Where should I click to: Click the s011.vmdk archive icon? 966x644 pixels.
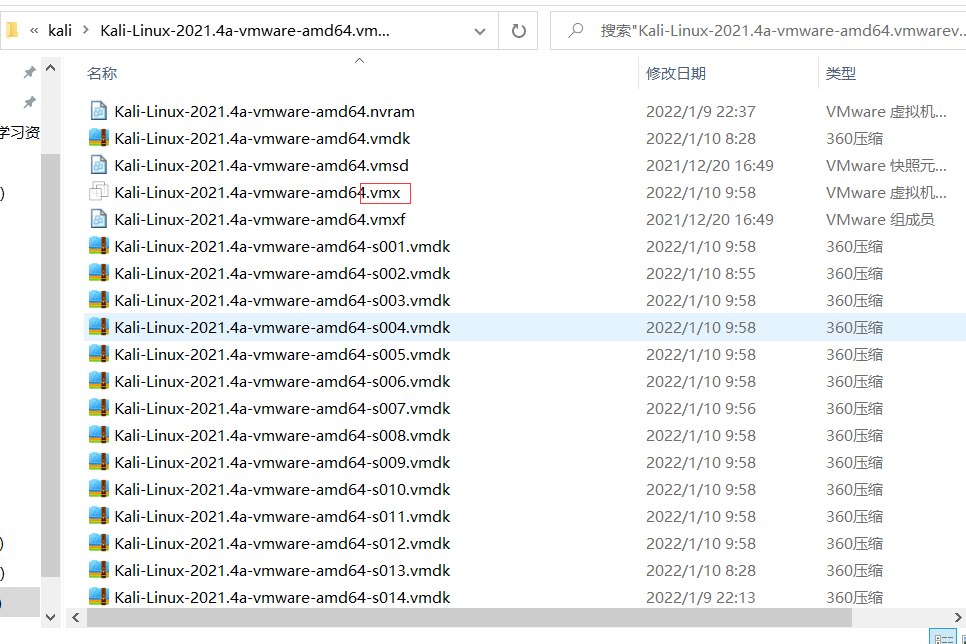point(99,516)
